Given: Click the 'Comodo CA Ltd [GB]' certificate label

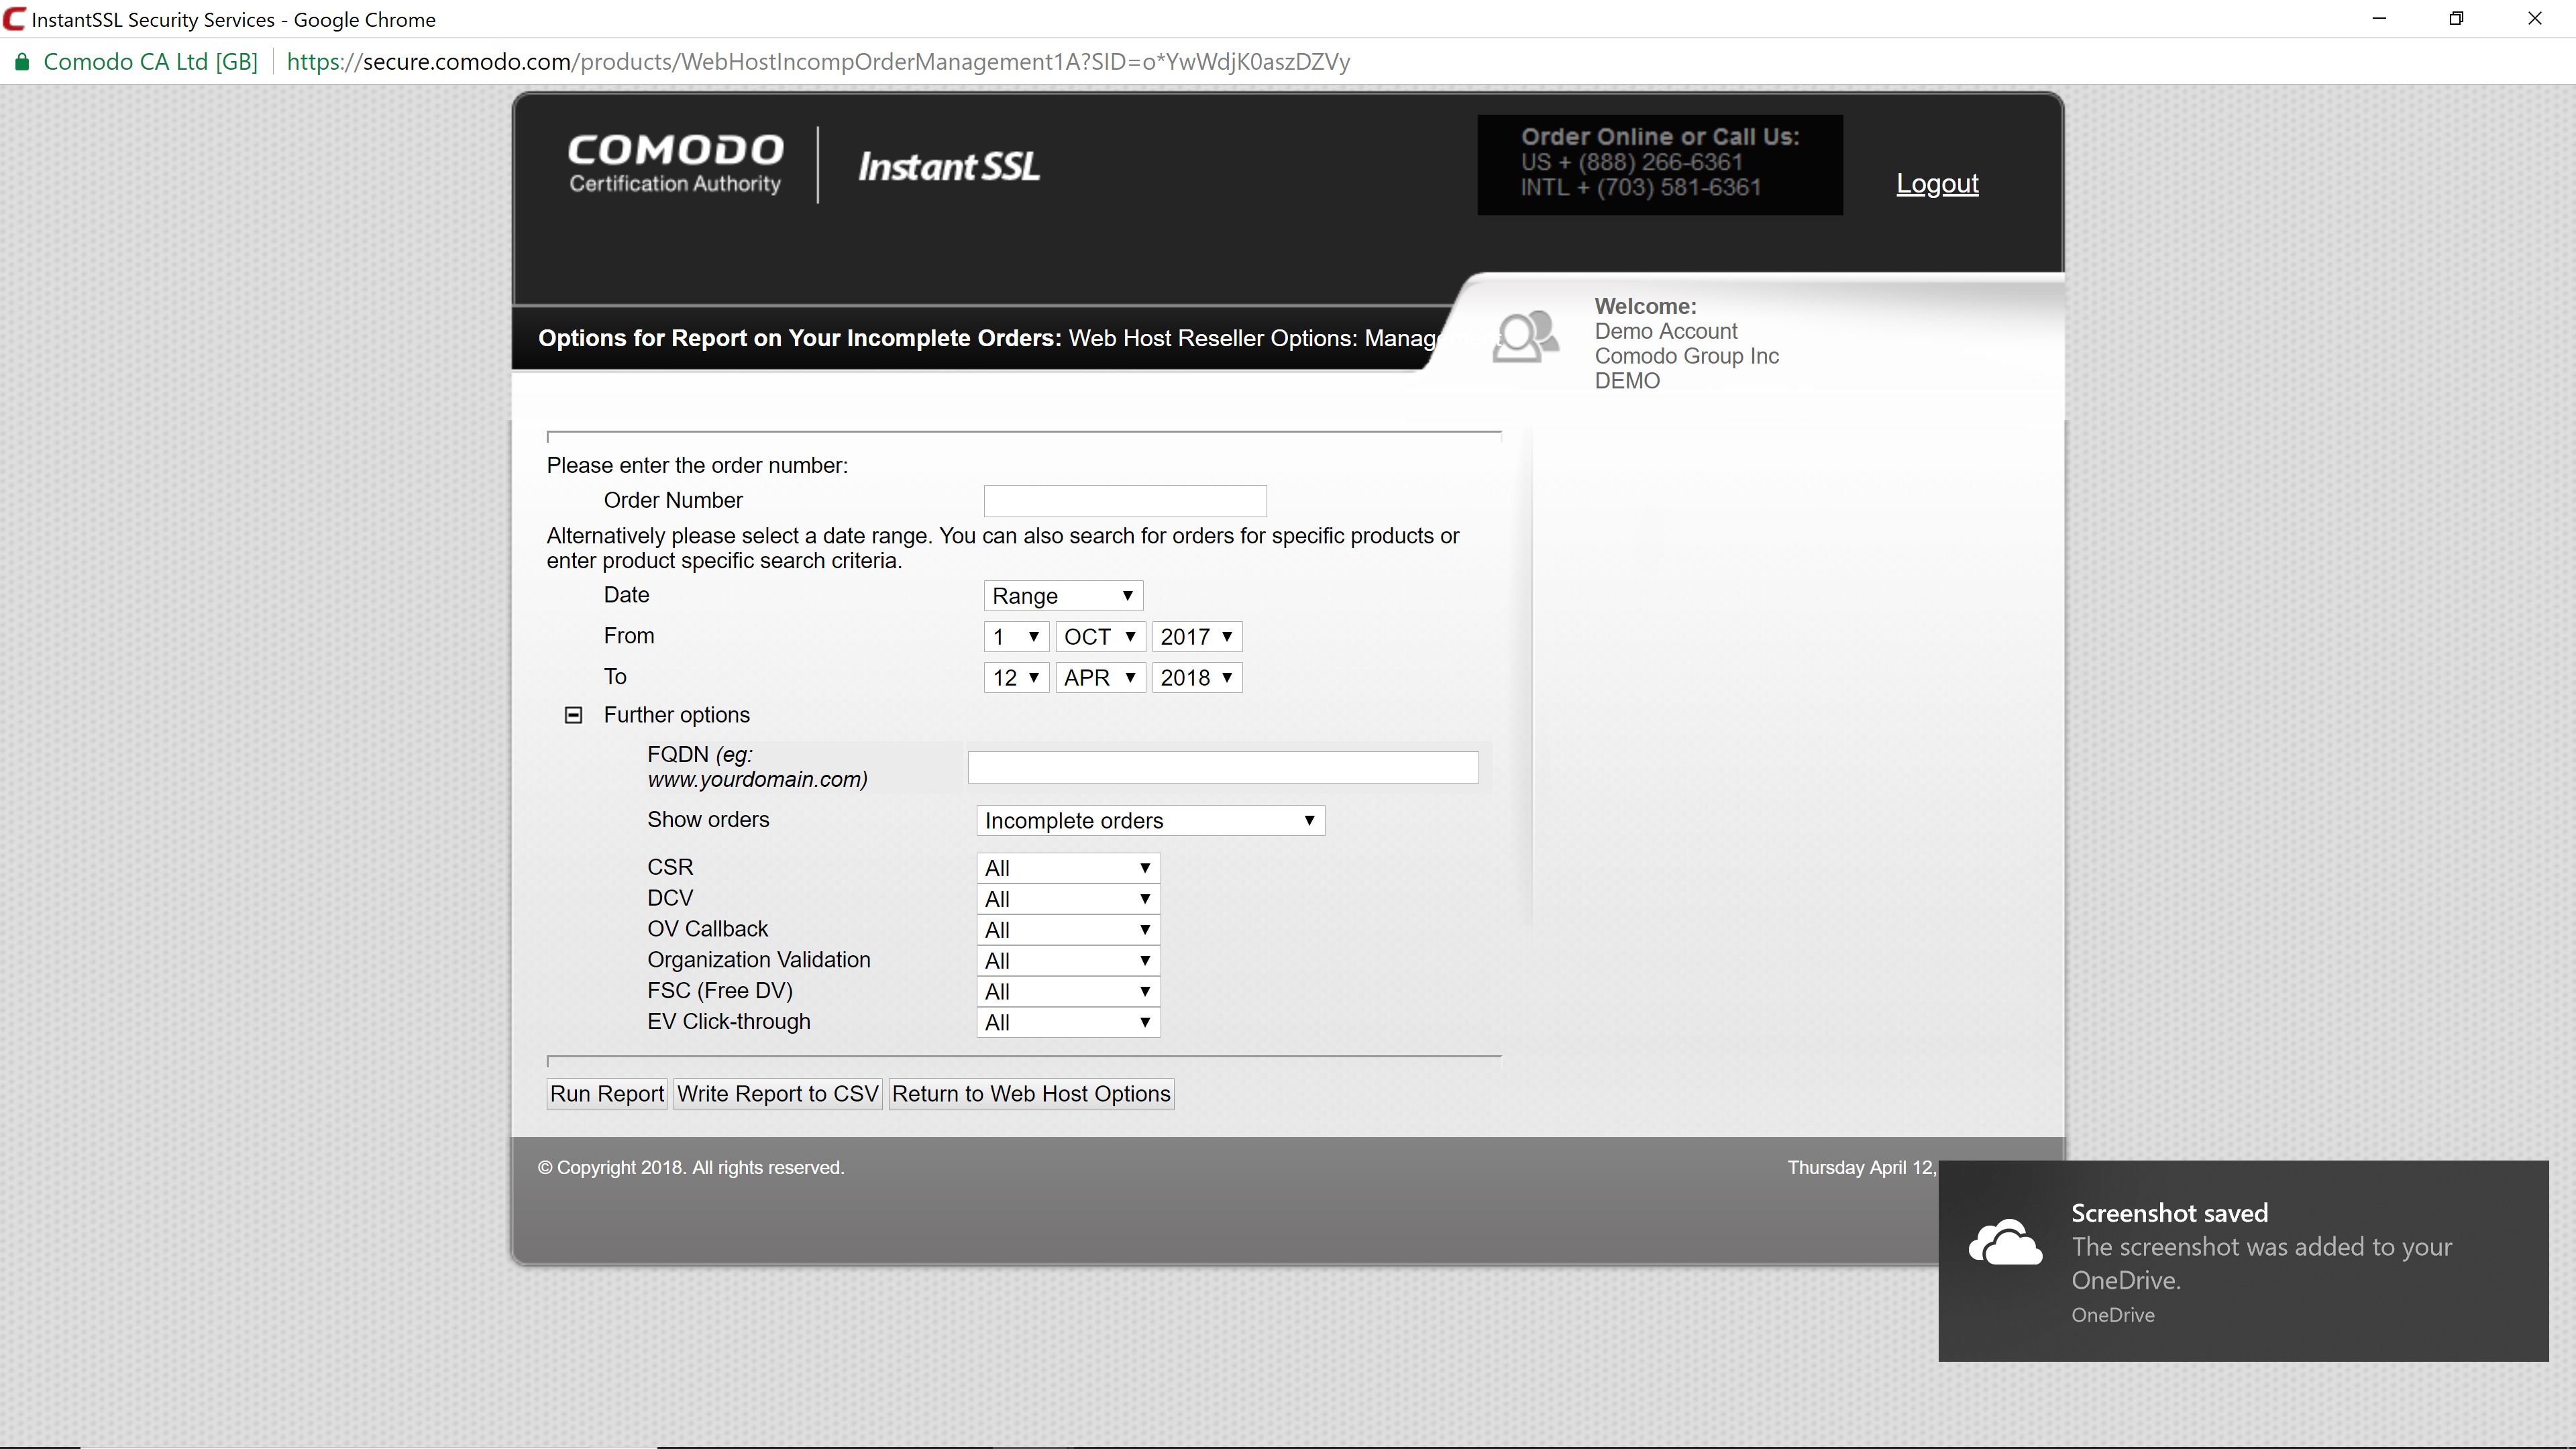Looking at the screenshot, I should (x=151, y=62).
